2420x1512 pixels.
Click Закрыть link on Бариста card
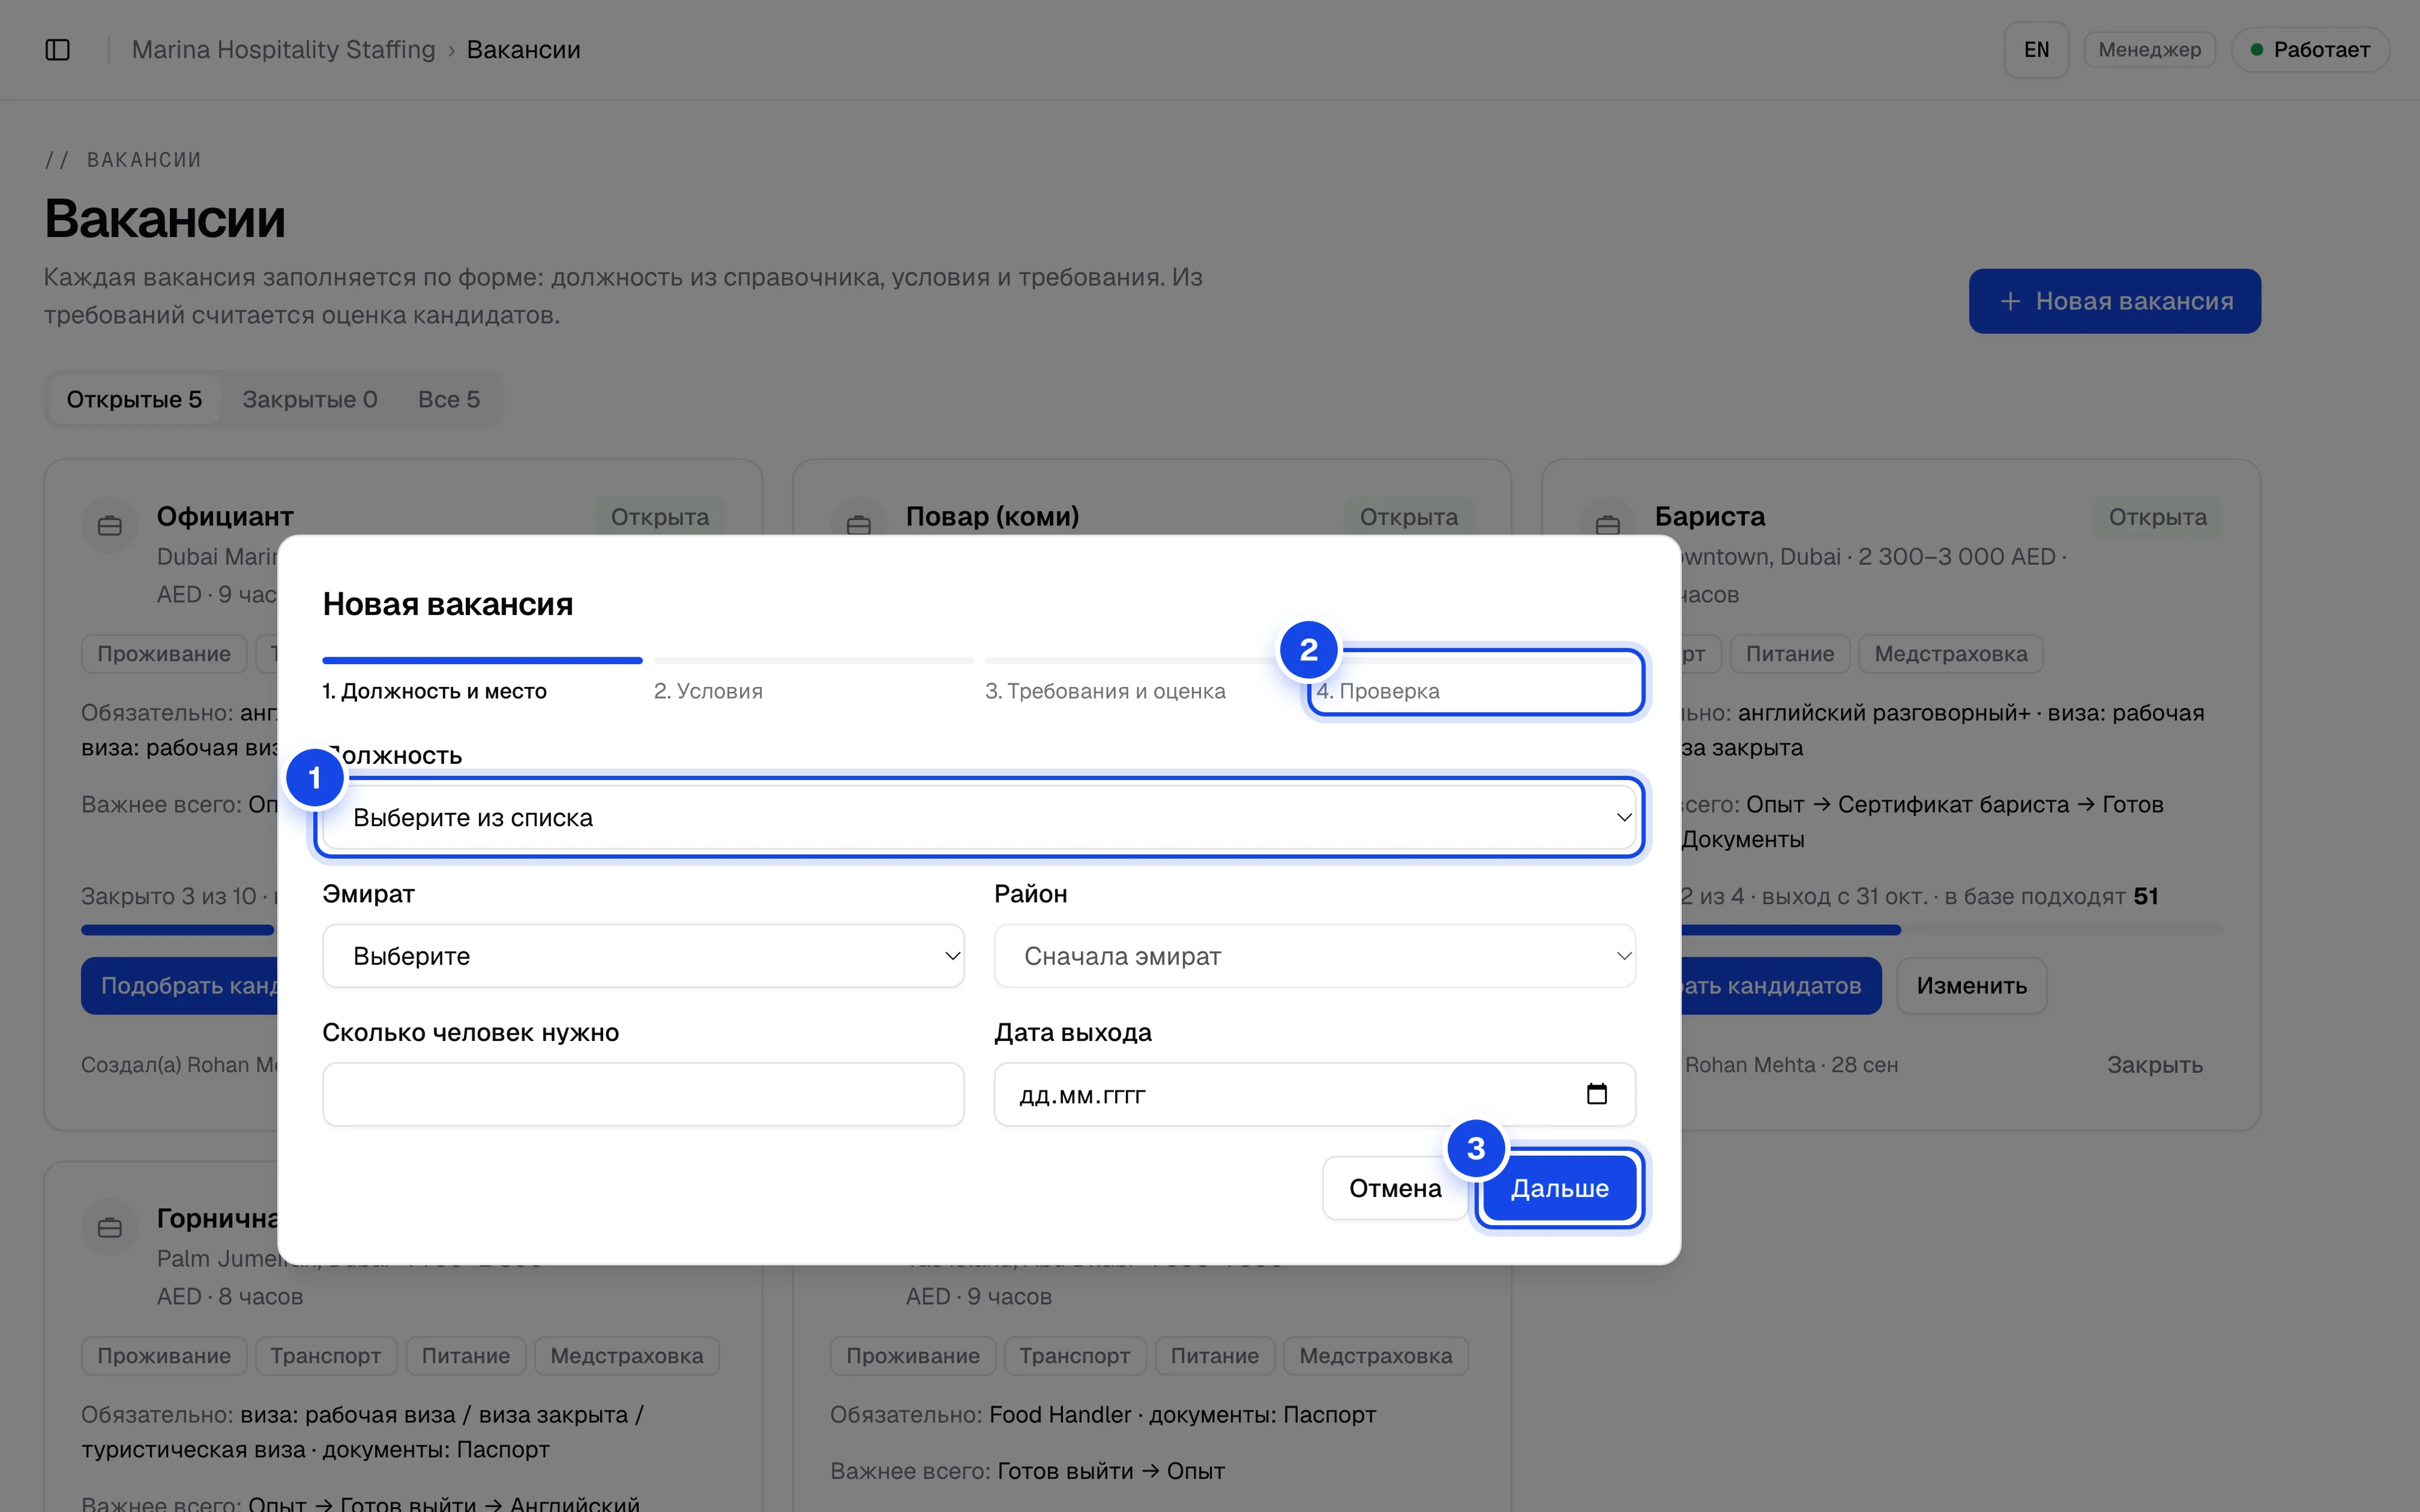2154,1065
